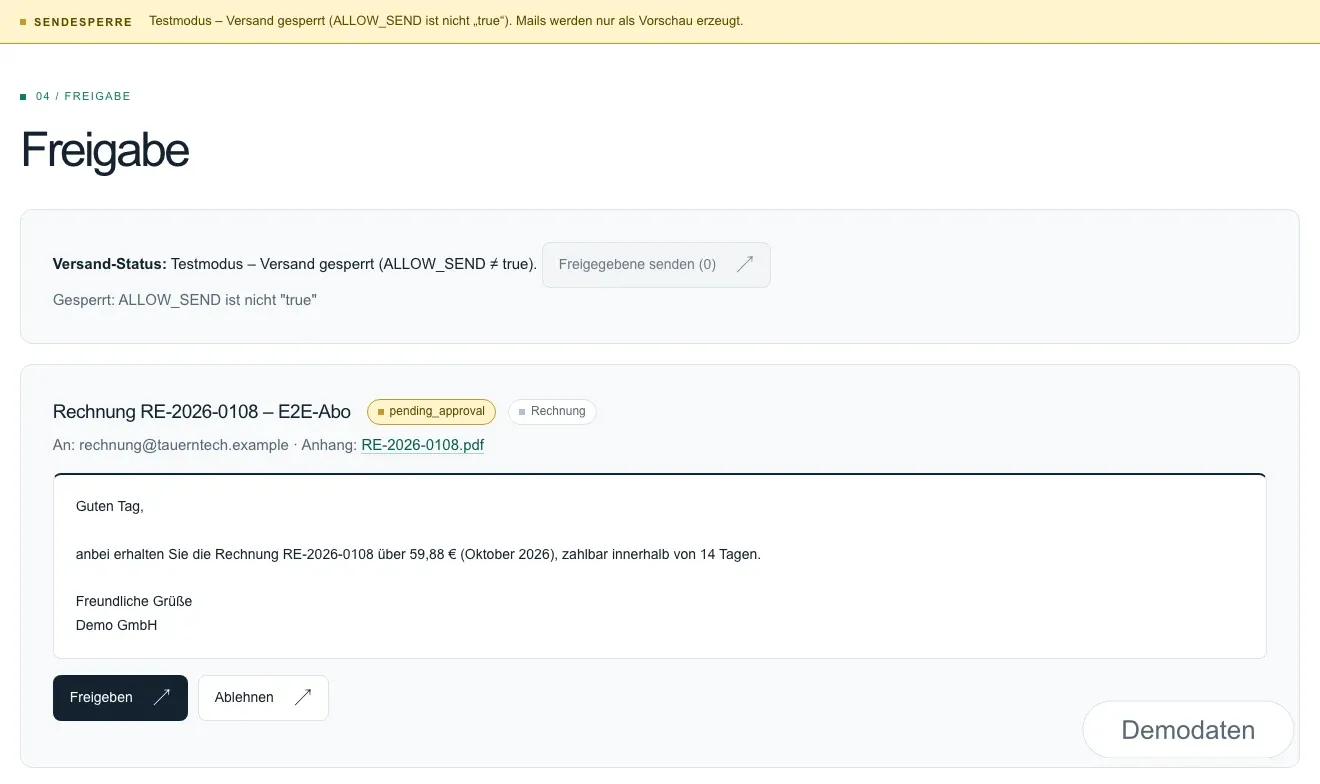The width and height of the screenshot is (1320, 784).
Task: Click the Freundliche Grüße line
Action: coord(134,602)
